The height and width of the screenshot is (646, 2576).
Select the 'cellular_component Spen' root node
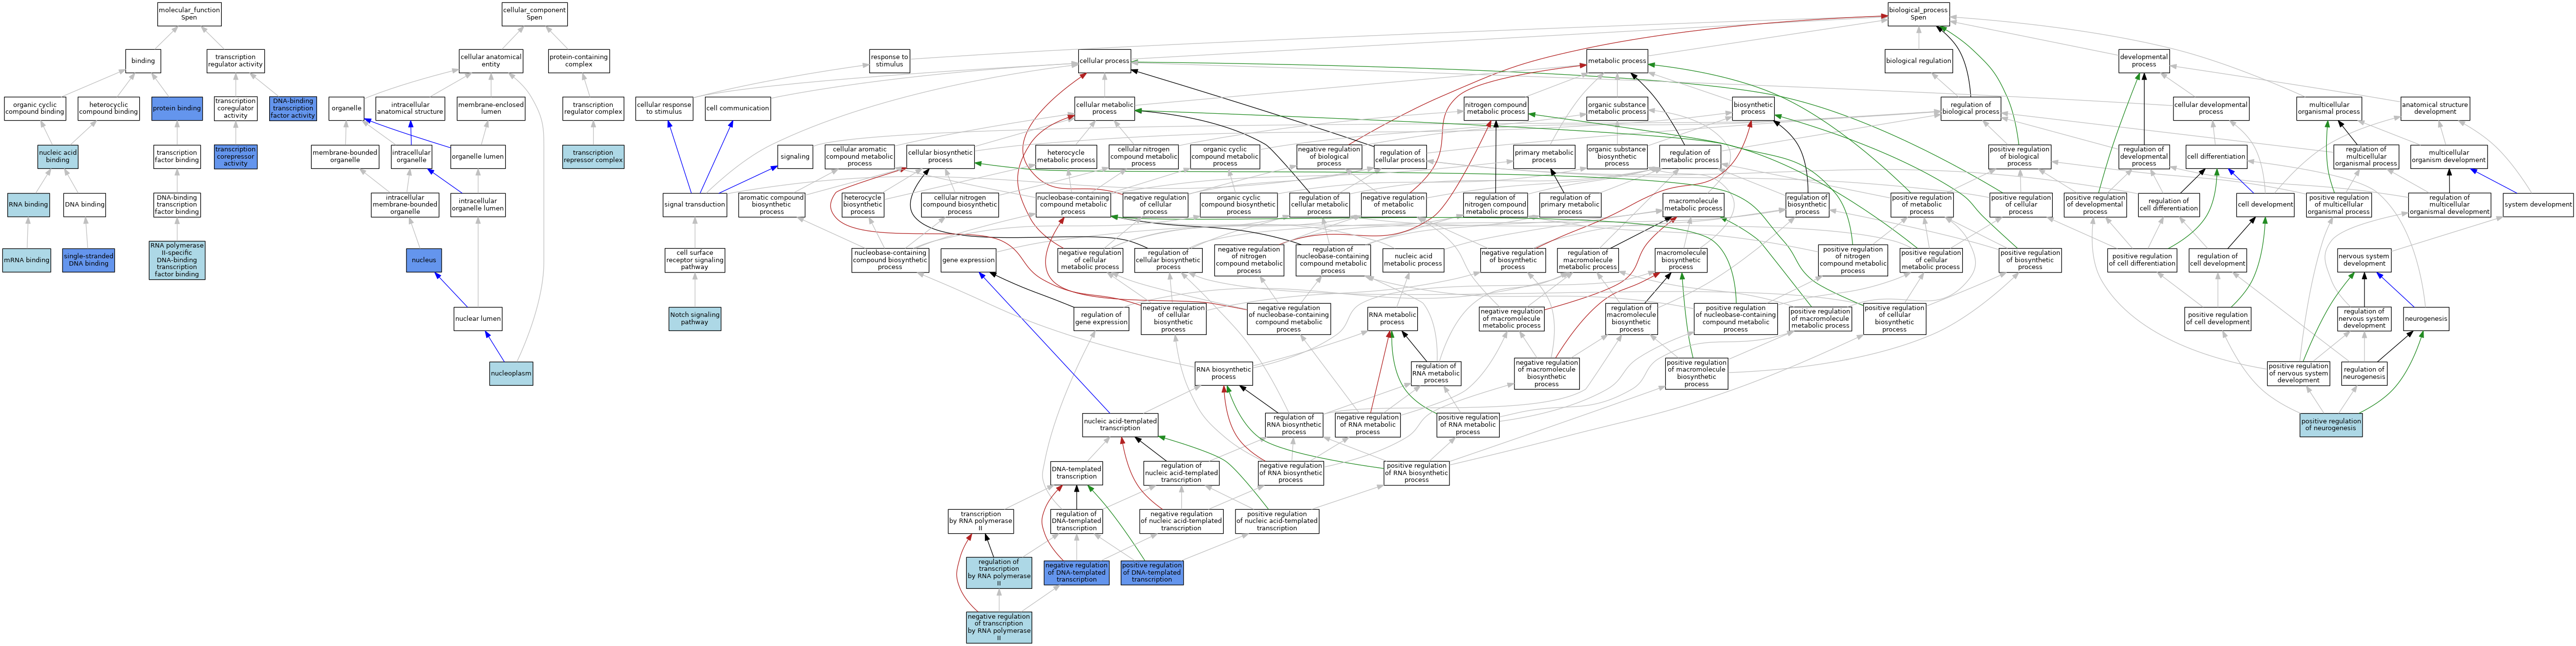[534, 14]
